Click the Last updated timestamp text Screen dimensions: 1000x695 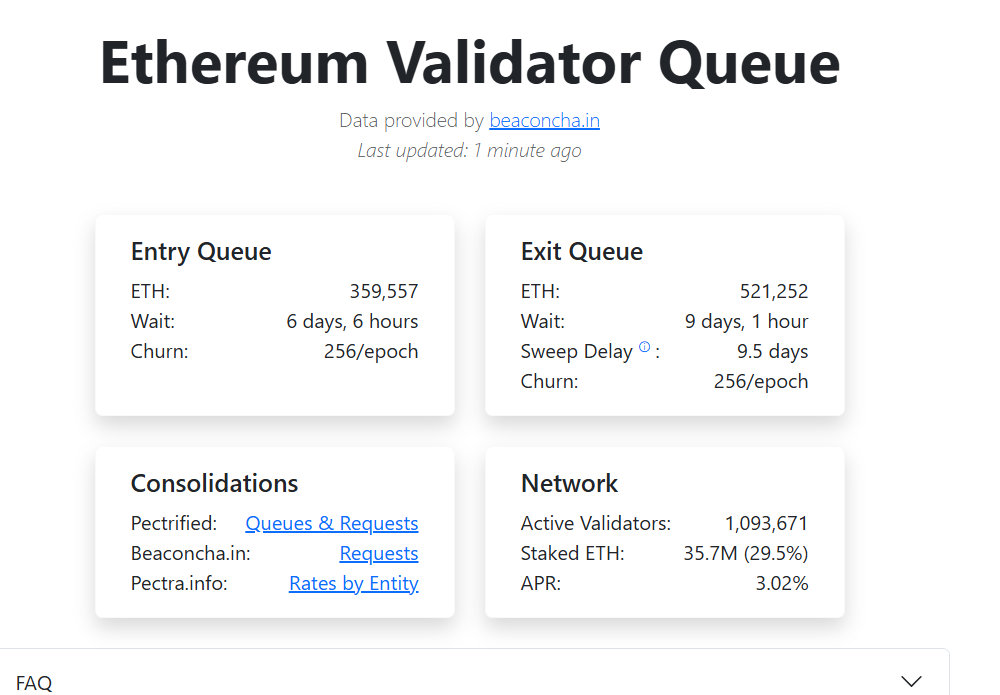(x=469, y=150)
